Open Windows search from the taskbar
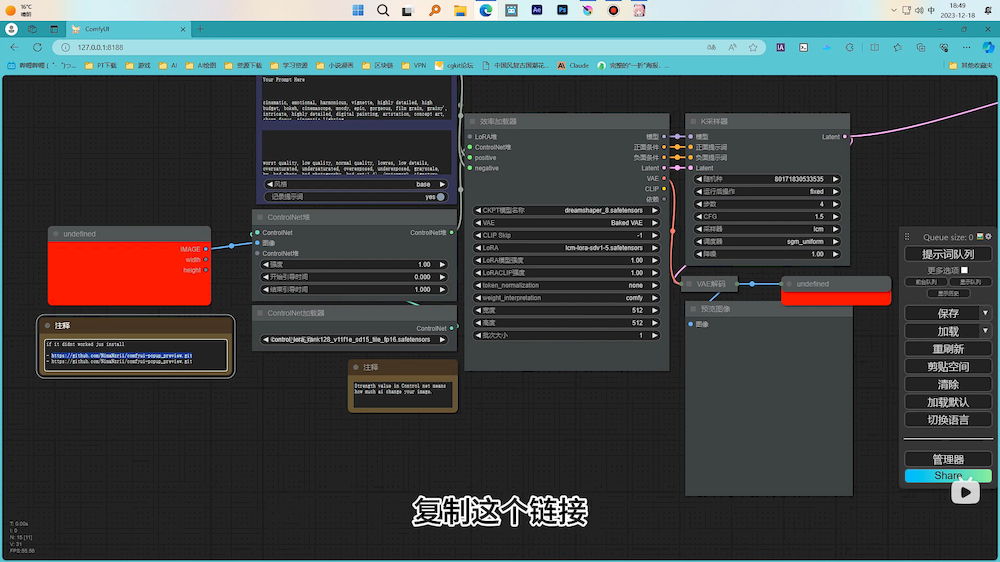The image size is (1000, 562). pos(383,10)
